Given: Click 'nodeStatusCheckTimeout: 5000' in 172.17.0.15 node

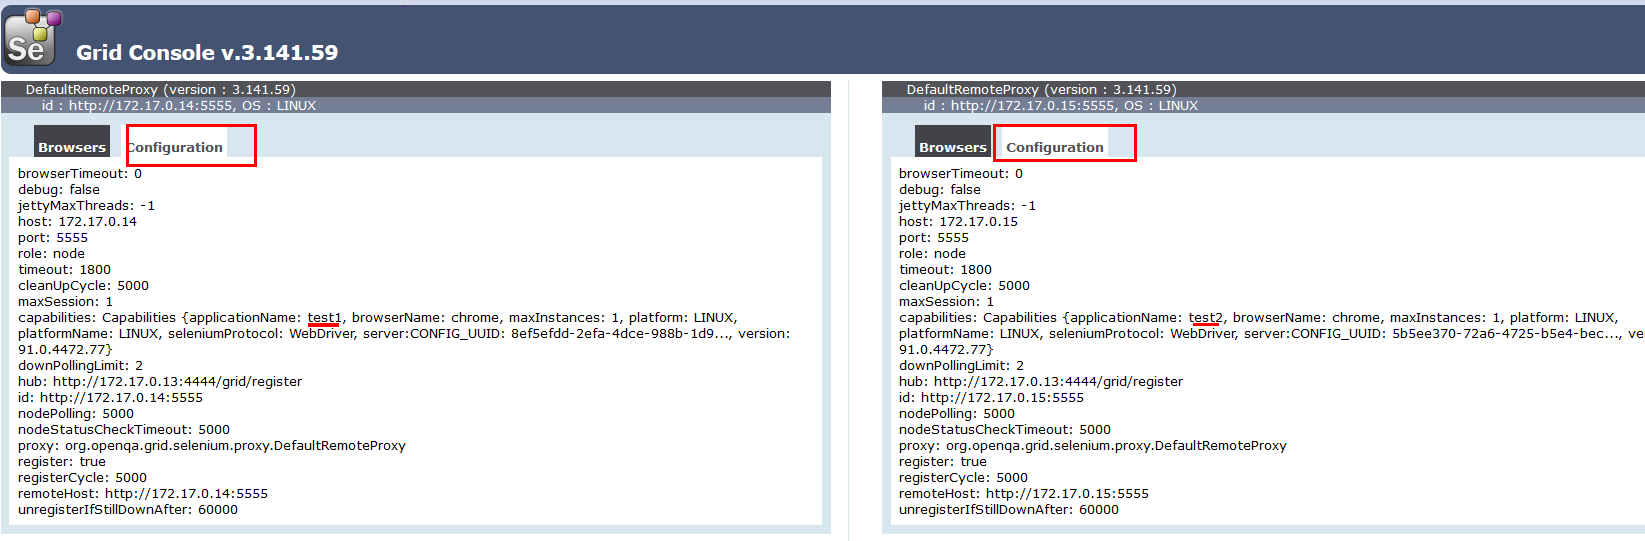Looking at the screenshot, I should [1005, 430].
